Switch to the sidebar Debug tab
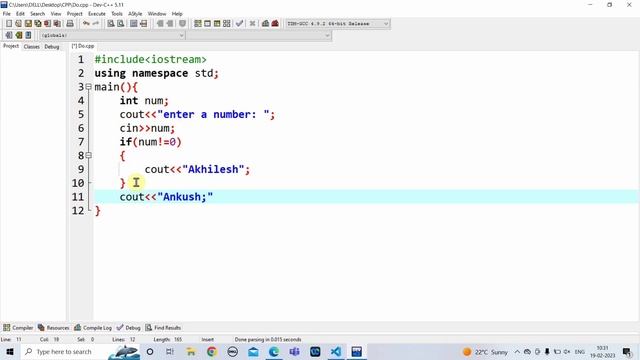Image resolution: width=640 pixels, height=360 pixels. pos(52,47)
